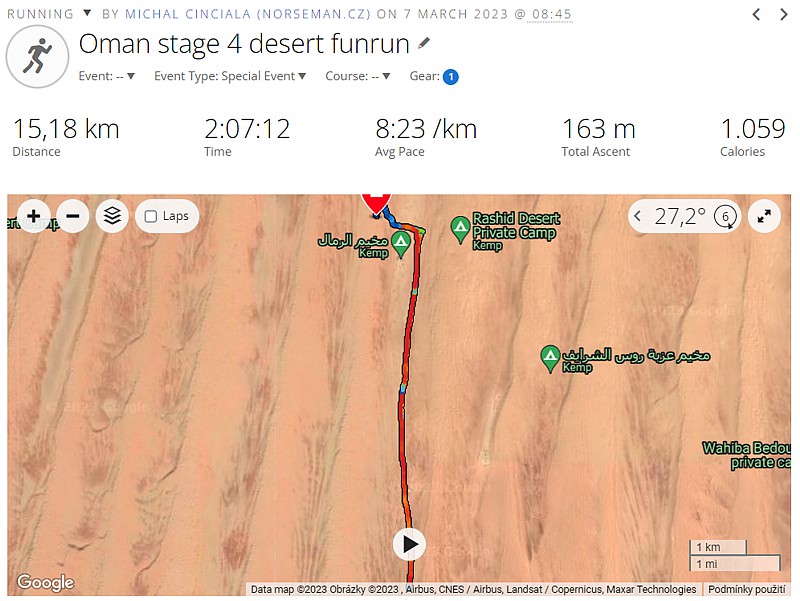Open Michal Cinciala profile link

pyautogui.click(x=248, y=14)
